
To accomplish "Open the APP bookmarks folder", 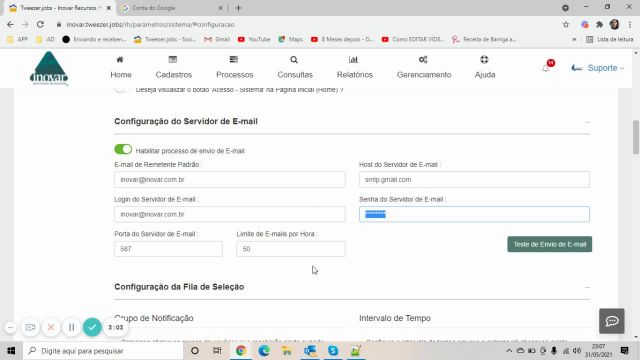I will [x=18, y=39].
